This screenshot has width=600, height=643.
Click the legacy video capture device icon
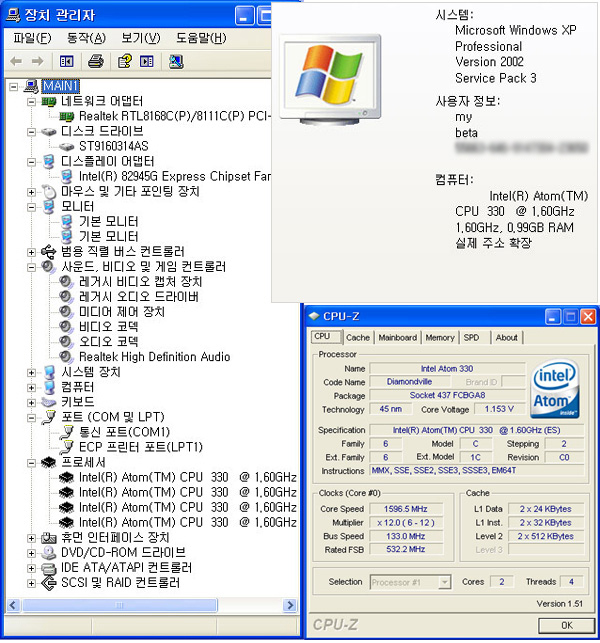coord(66,282)
